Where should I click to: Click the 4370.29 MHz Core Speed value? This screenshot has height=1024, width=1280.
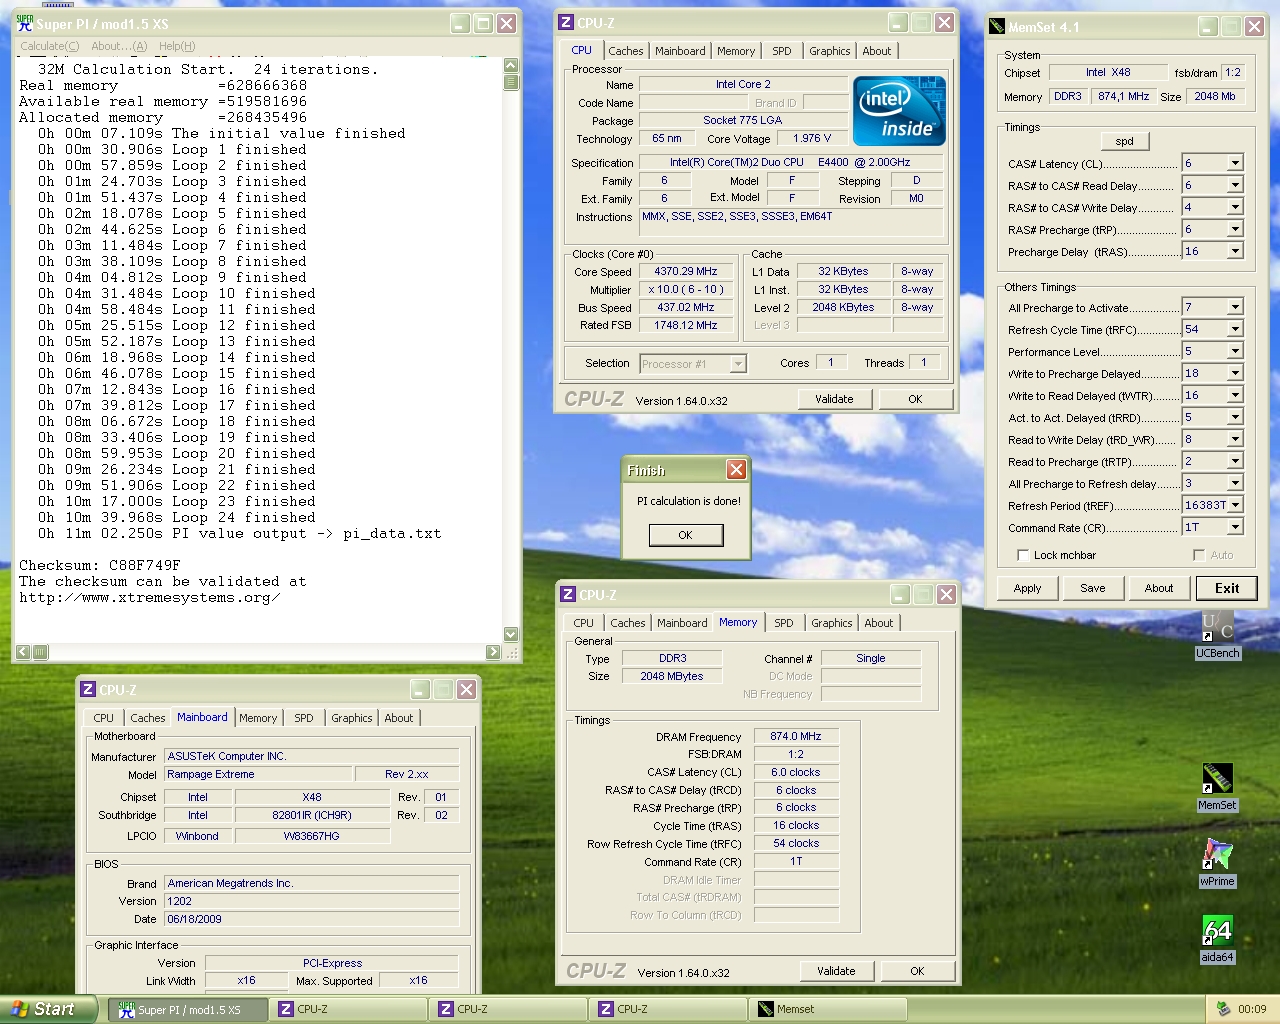(x=686, y=271)
